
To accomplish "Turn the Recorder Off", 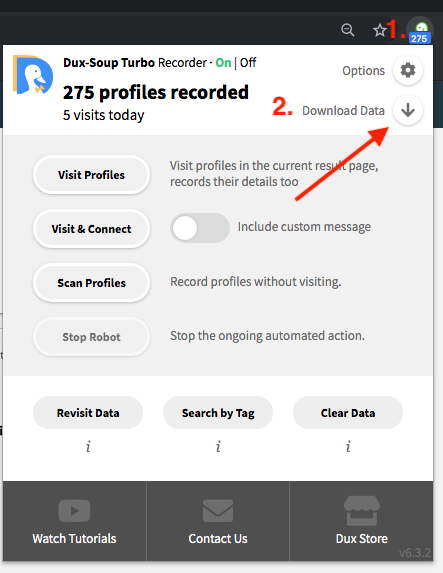I will click(x=248, y=62).
